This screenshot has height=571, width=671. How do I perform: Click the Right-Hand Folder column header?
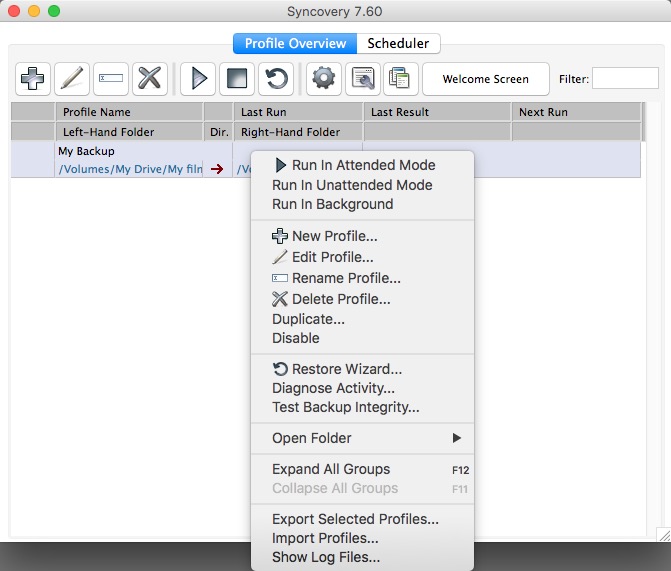click(298, 132)
